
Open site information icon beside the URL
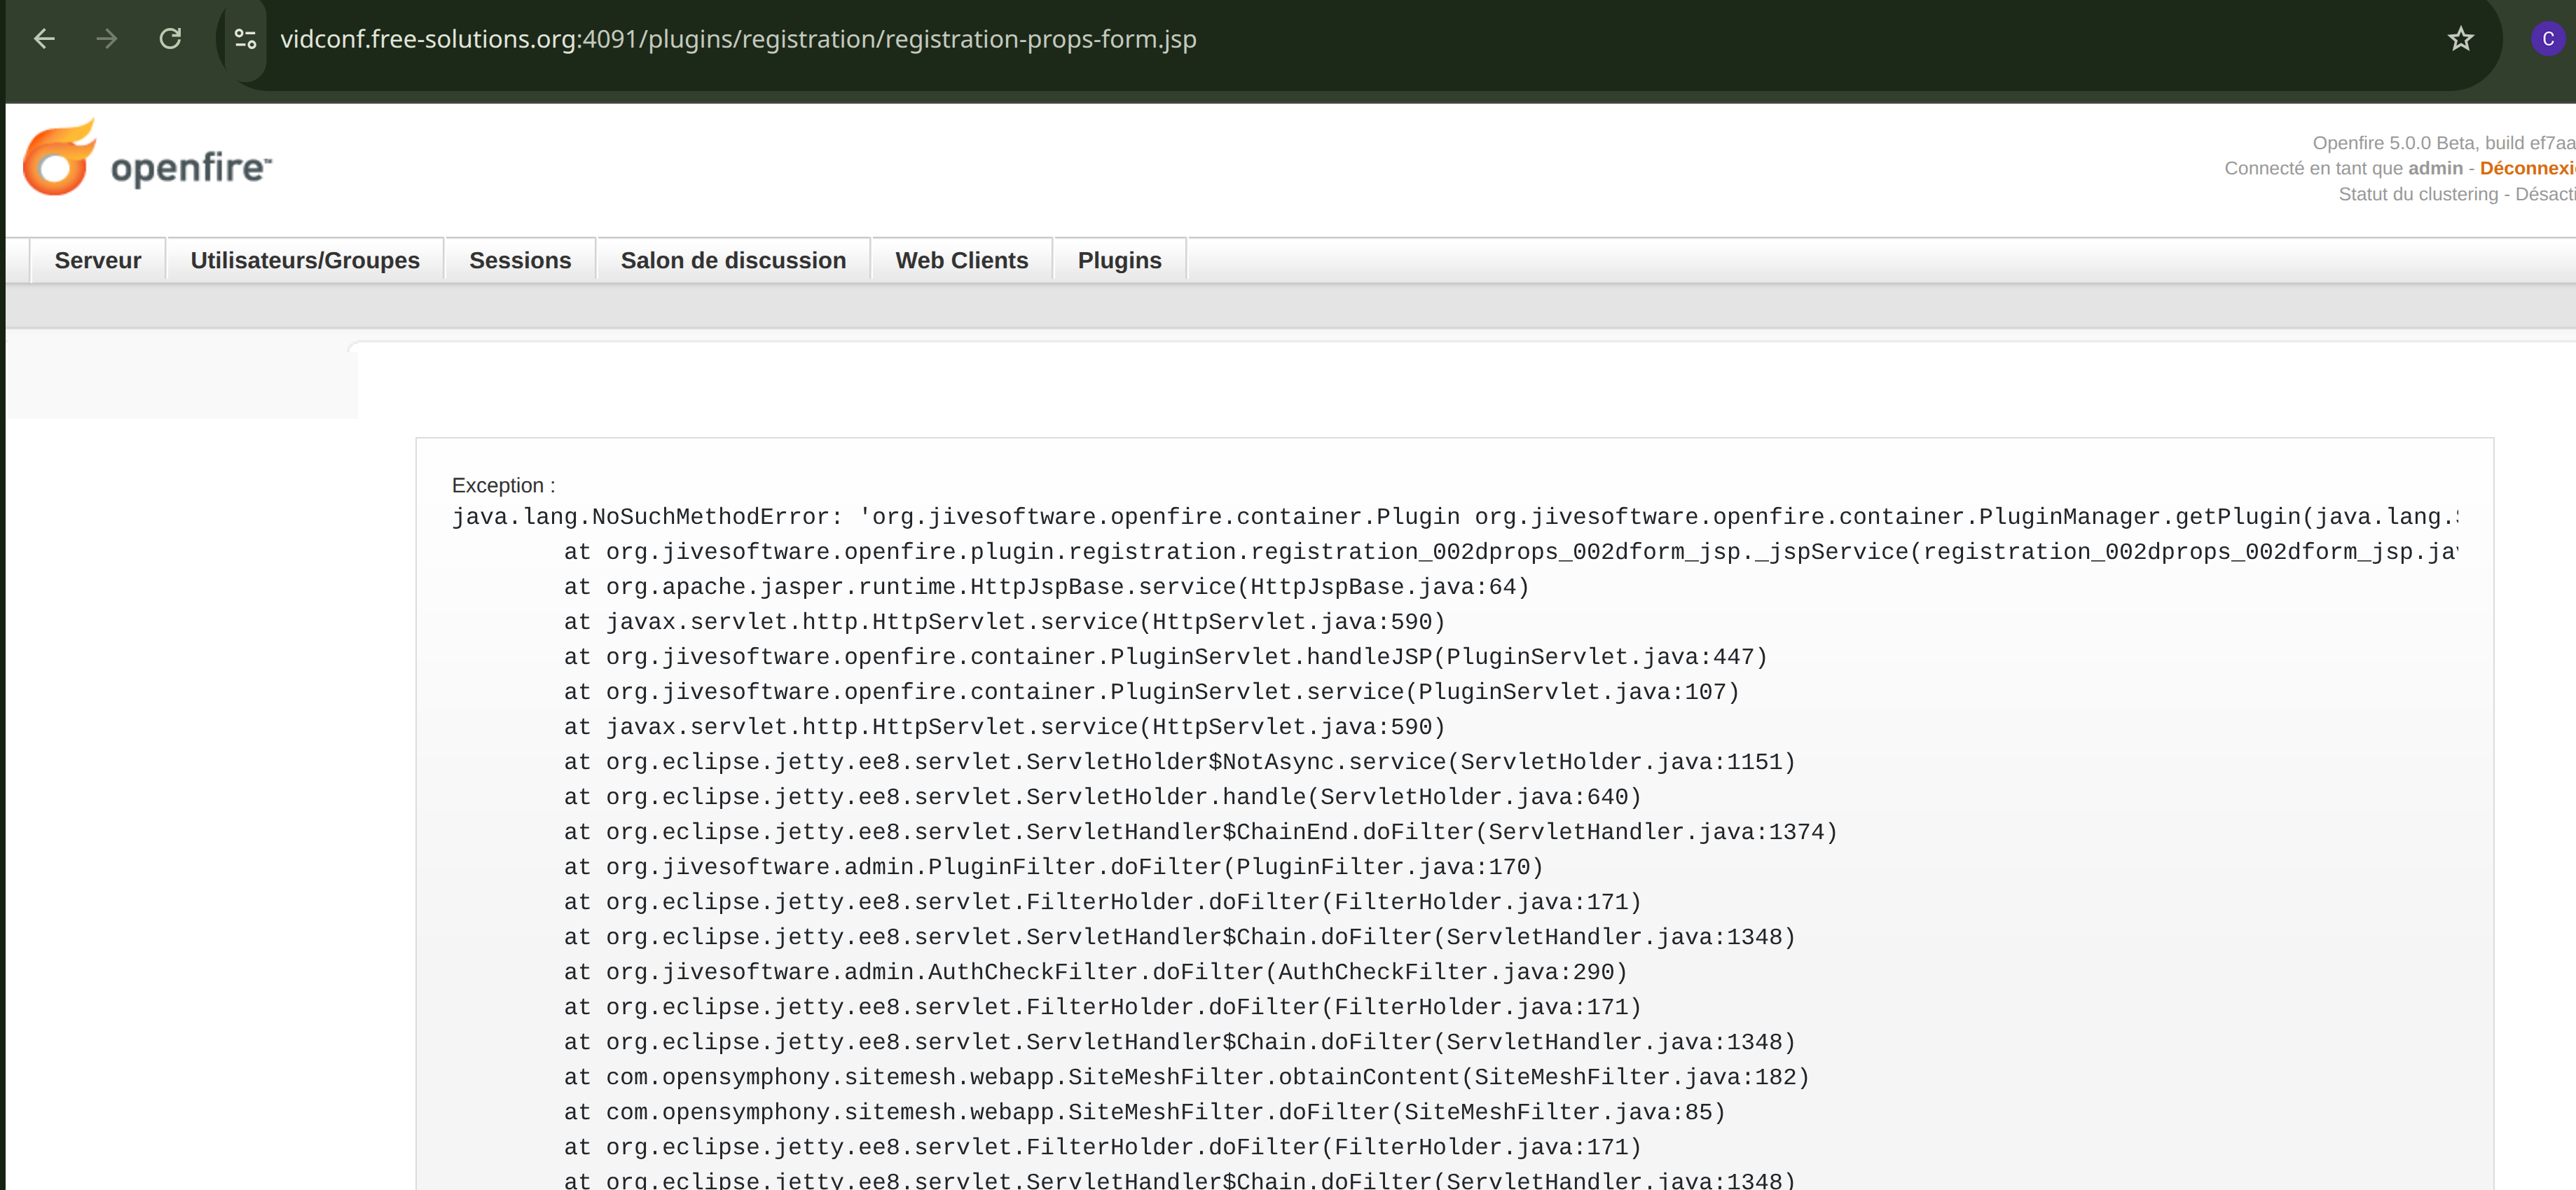pyautogui.click(x=245, y=39)
